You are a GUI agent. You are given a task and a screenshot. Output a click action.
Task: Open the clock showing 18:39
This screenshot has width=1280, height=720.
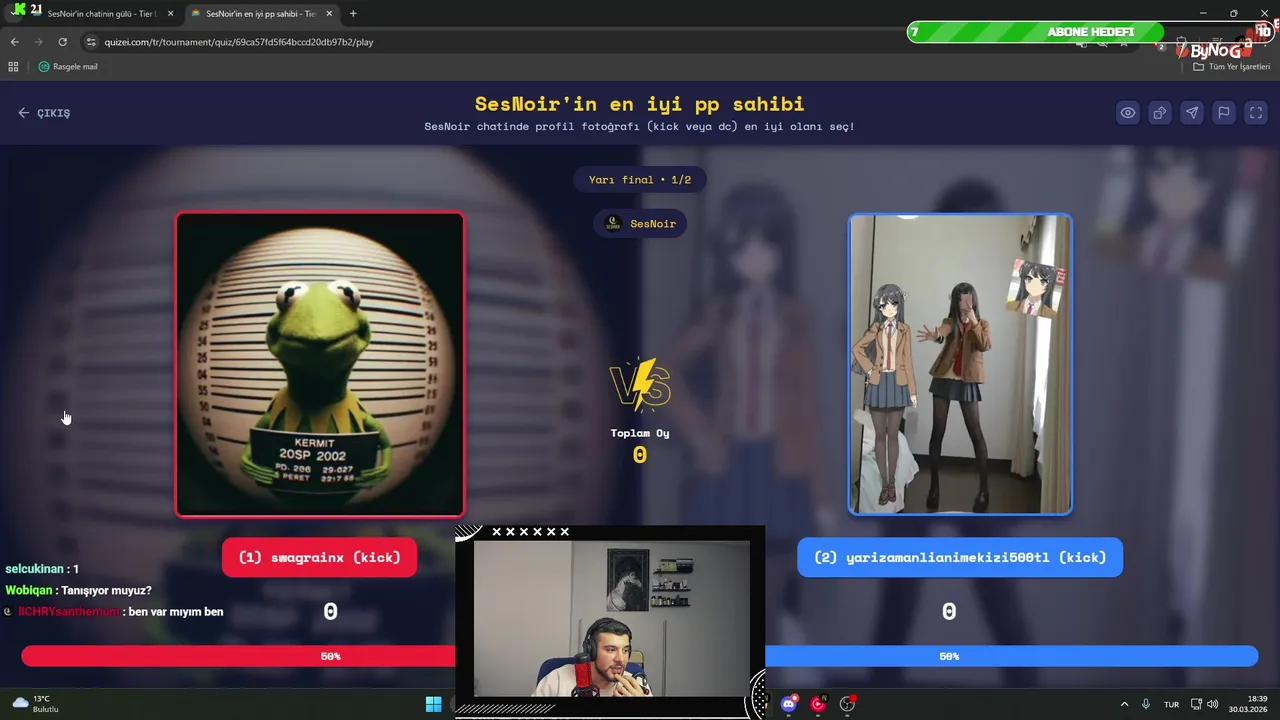pos(1249,704)
